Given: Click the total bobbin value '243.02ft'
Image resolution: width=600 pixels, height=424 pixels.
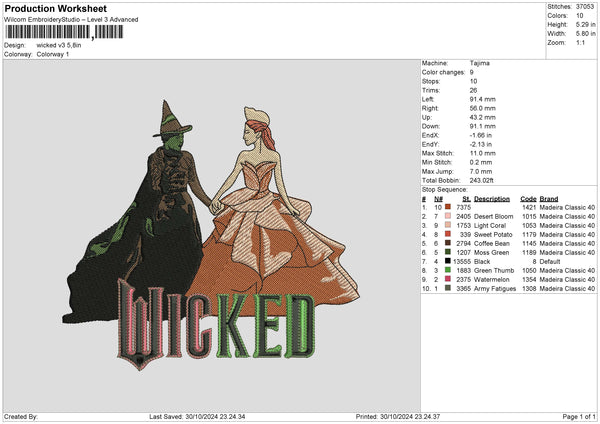Looking at the screenshot, I should 481,181.
